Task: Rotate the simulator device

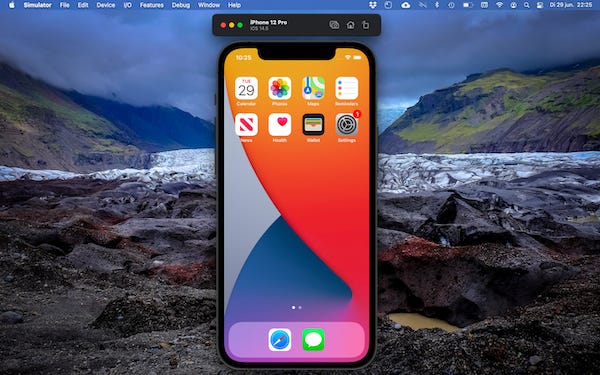Action: pos(366,25)
